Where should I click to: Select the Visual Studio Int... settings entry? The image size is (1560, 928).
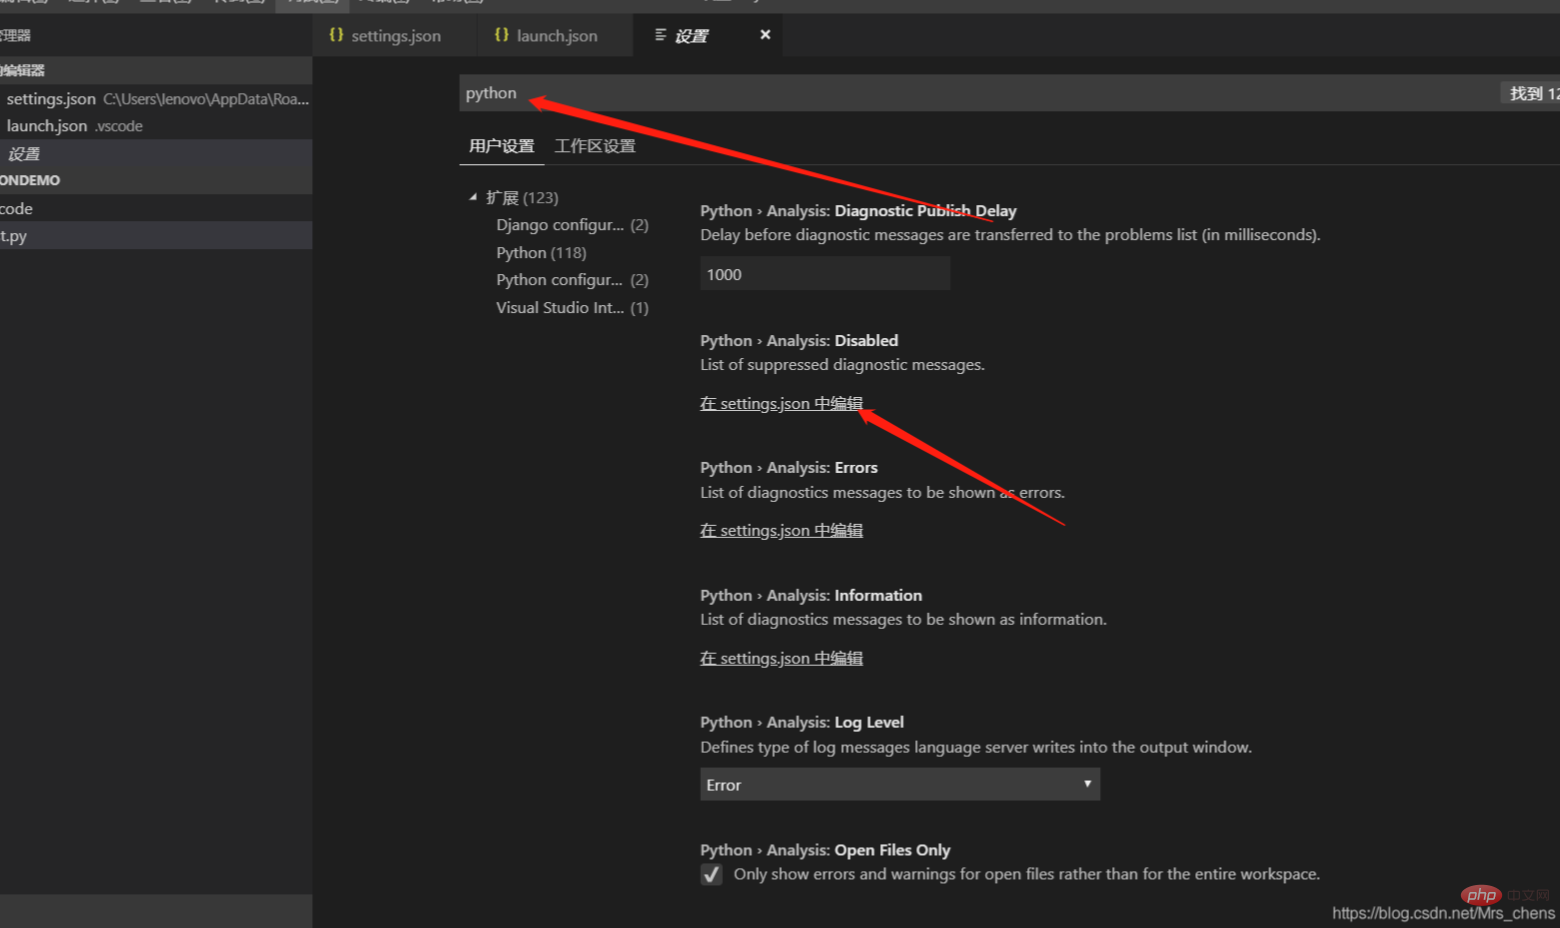coord(560,307)
